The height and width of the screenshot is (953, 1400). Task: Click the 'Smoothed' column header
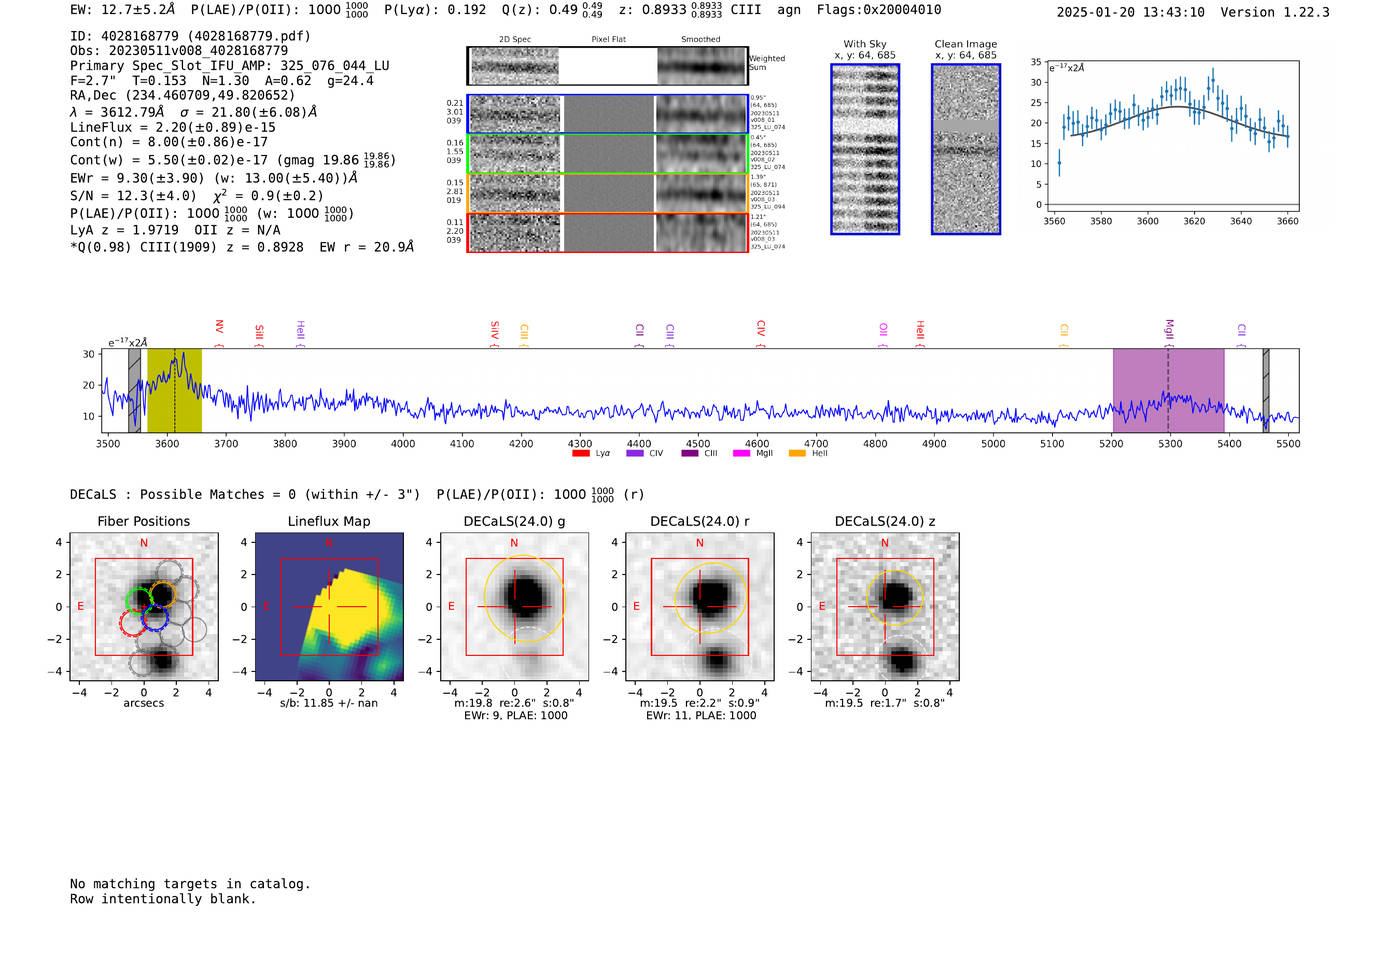[x=701, y=40]
